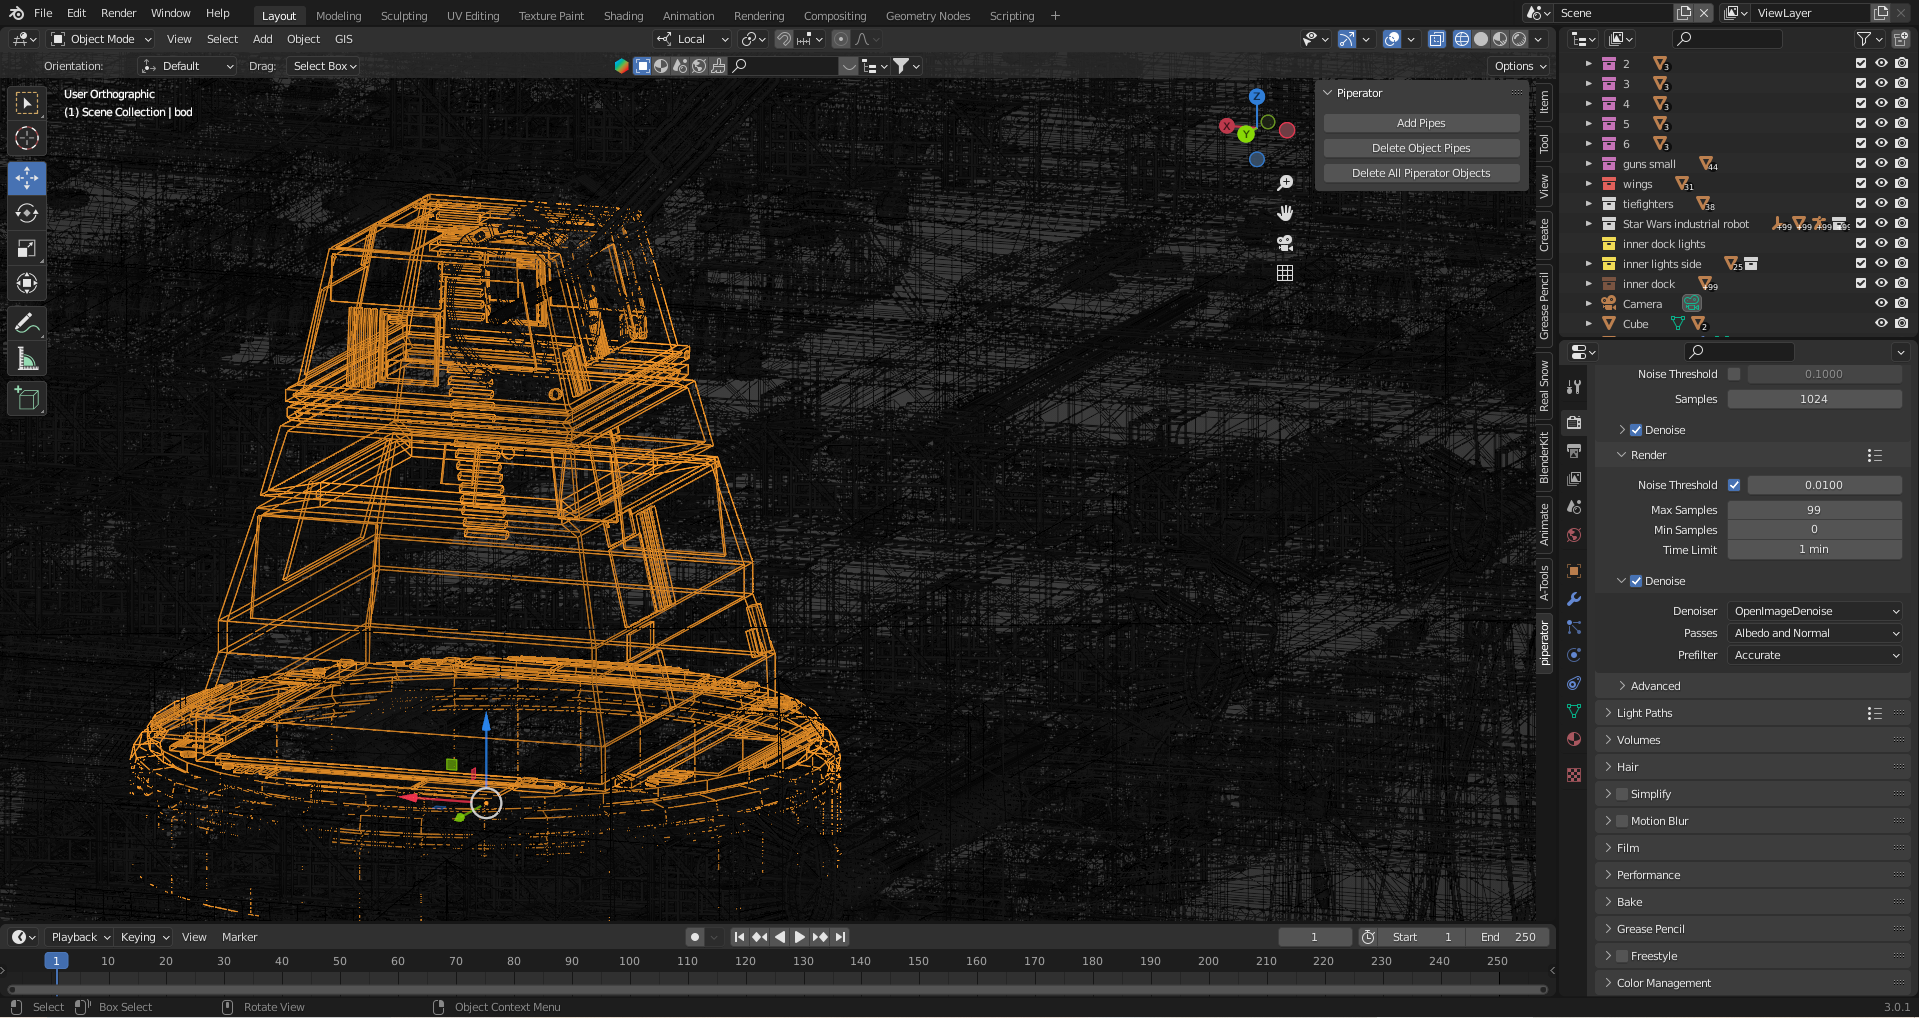The height and width of the screenshot is (1018, 1919).
Task: Start playback with the Play button
Action: click(800, 937)
